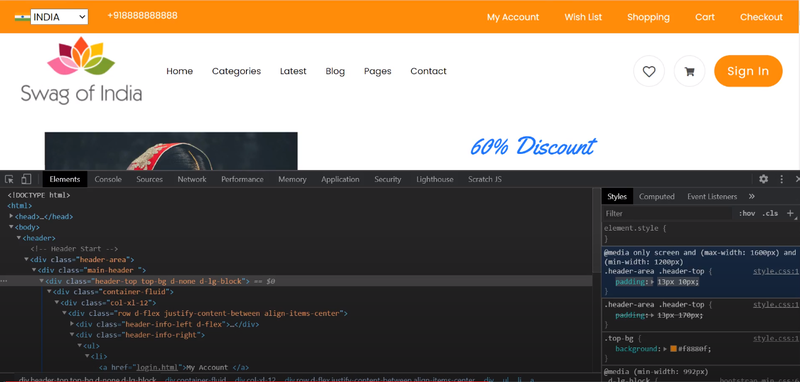Toggle the :hov element state button
This screenshot has width=800, height=382.
coord(747,213)
